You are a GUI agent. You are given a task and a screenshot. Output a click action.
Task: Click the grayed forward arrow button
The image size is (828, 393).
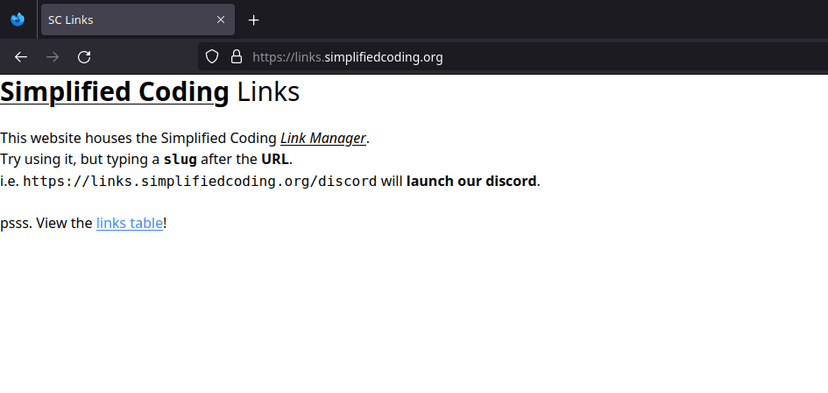(52, 57)
